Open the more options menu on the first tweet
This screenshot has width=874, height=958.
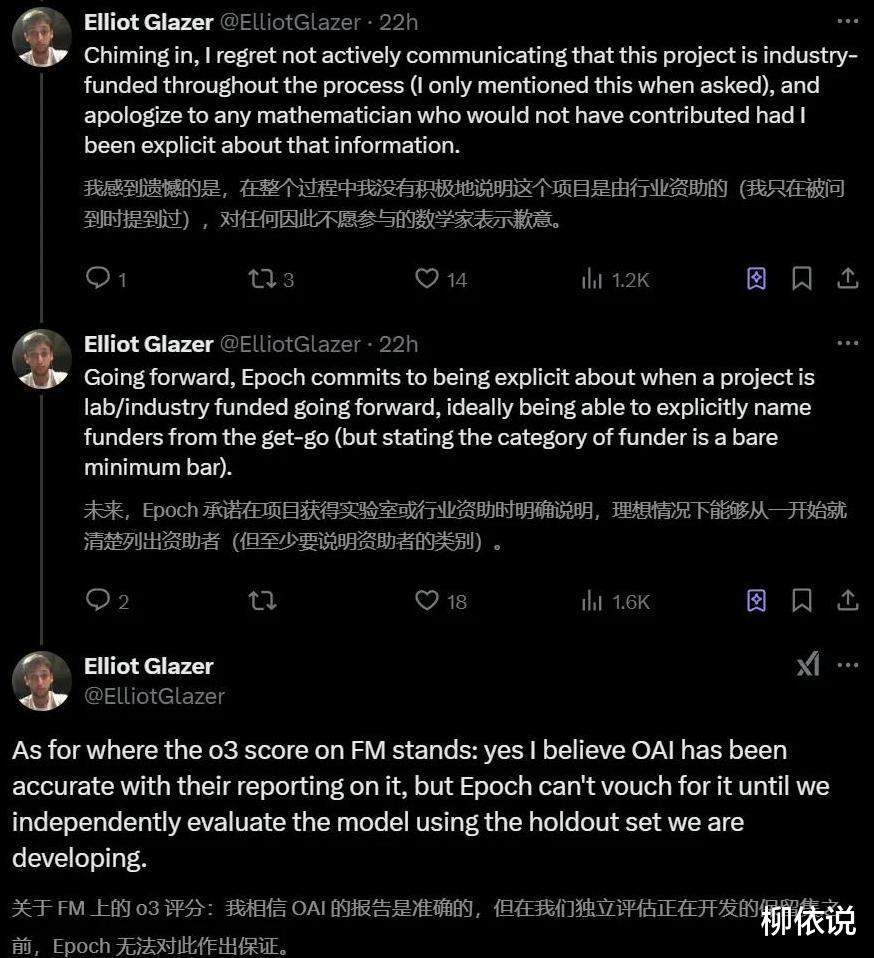[847, 21]
